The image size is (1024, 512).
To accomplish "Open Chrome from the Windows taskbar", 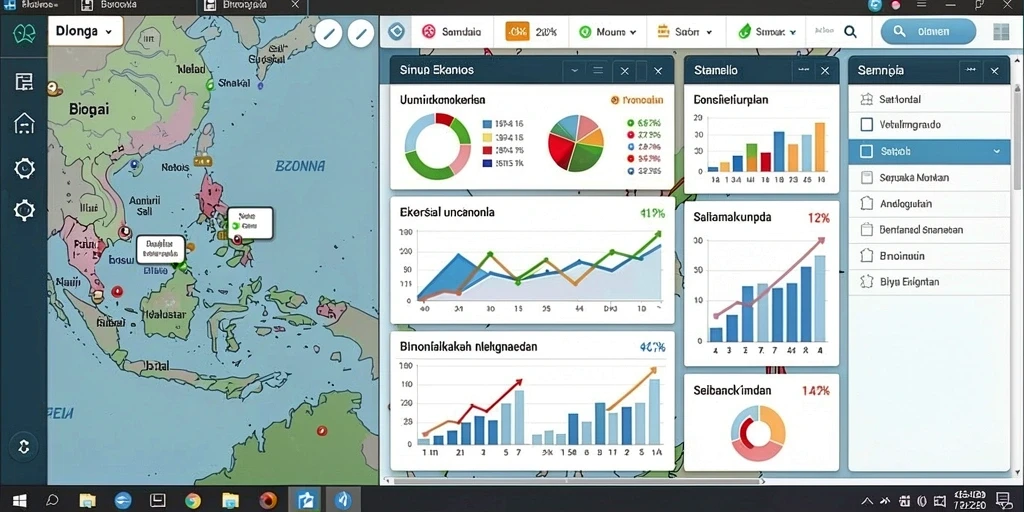I will (x=193, y=500).
